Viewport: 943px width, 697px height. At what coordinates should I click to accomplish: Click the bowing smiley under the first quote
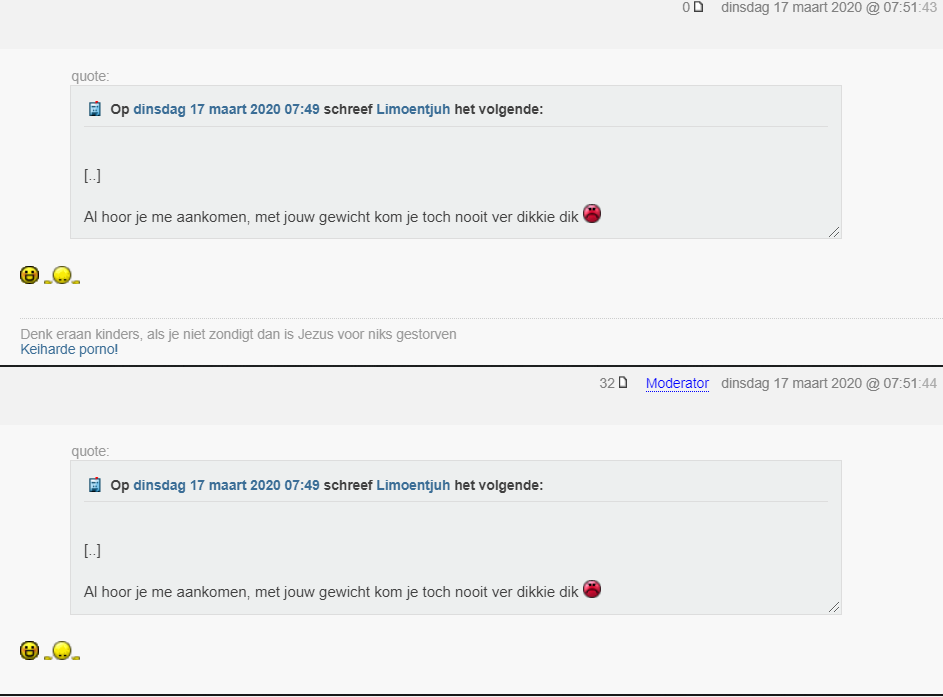[62, 275]
